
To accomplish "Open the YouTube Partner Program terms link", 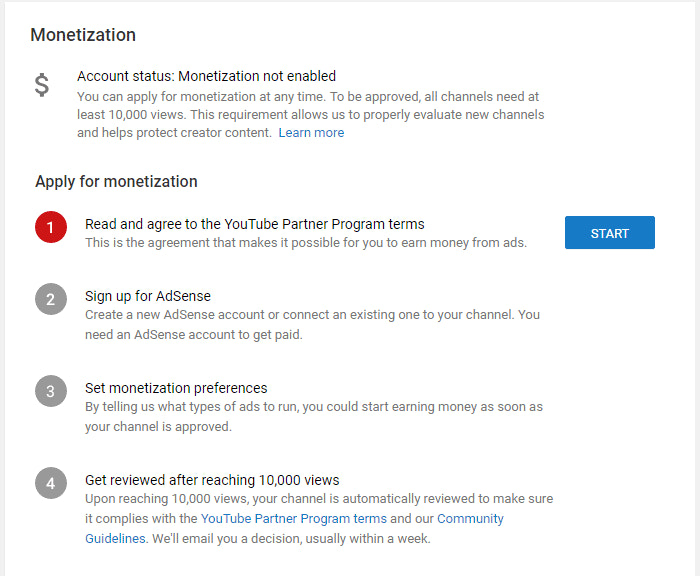I will pyautogui.click(x=293, y=518).
